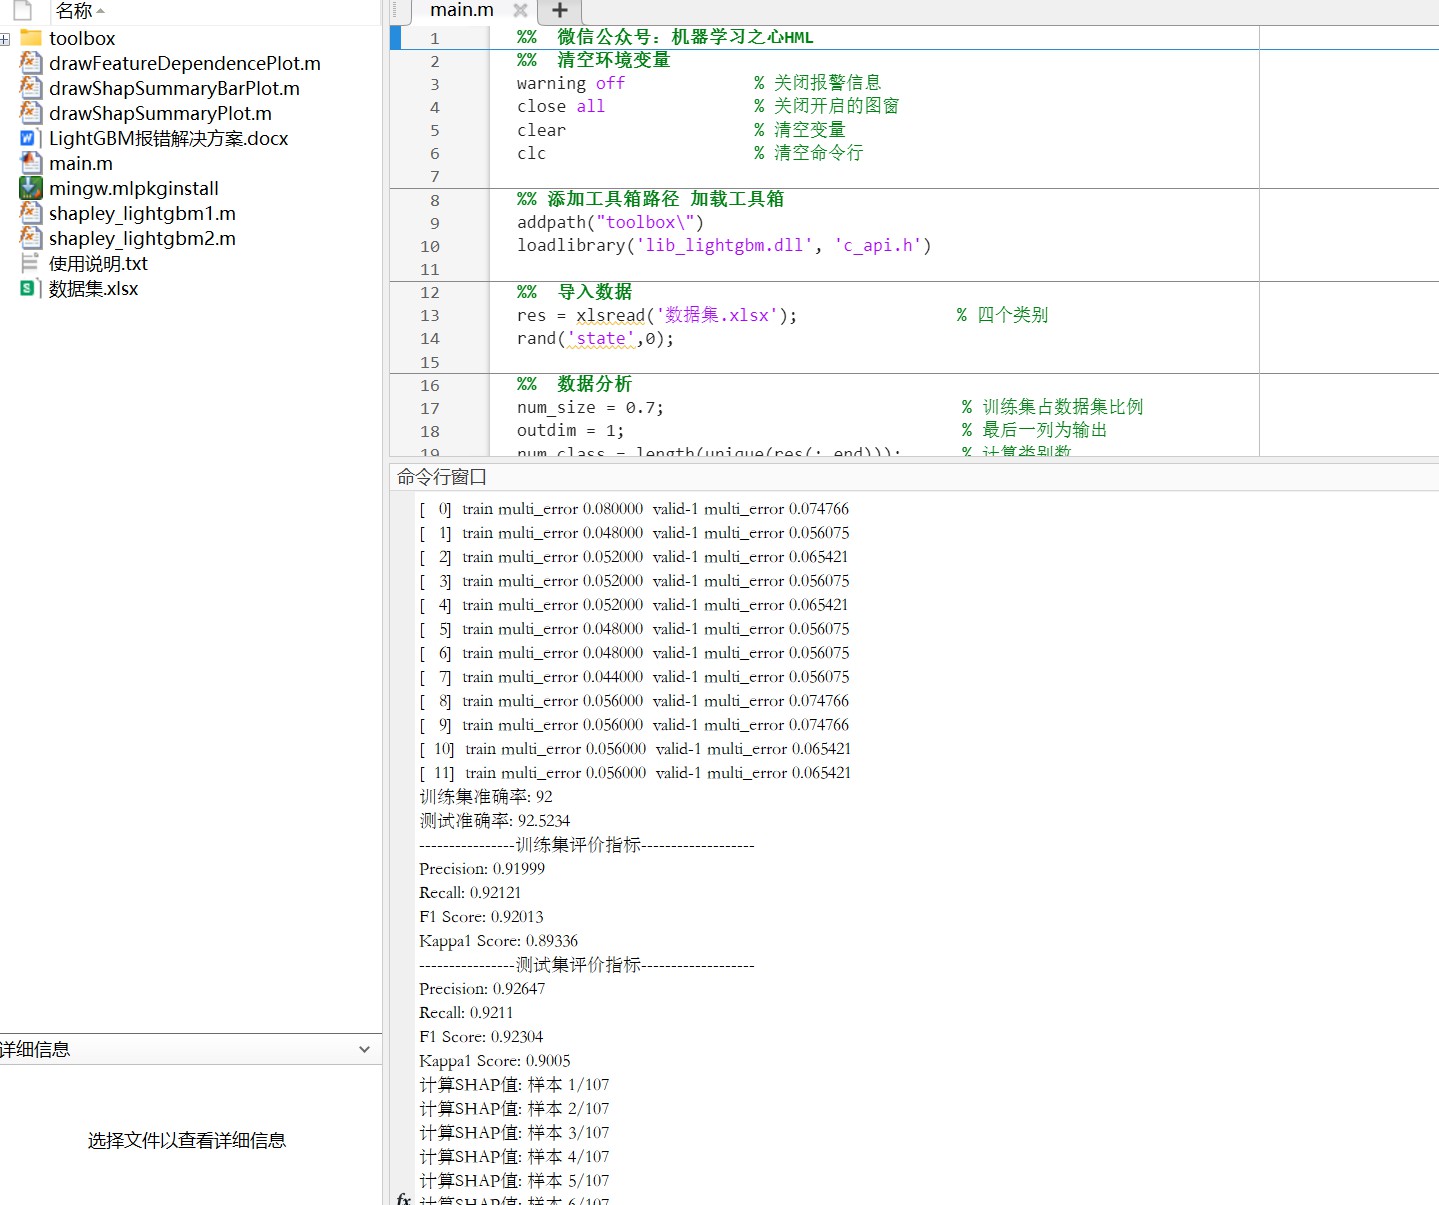Image resolution: width=1439 pixels, height=1205 pixels.
Task: Select shapley_lightgbm2.m in the file list
Action: click(x=142, y=238)
